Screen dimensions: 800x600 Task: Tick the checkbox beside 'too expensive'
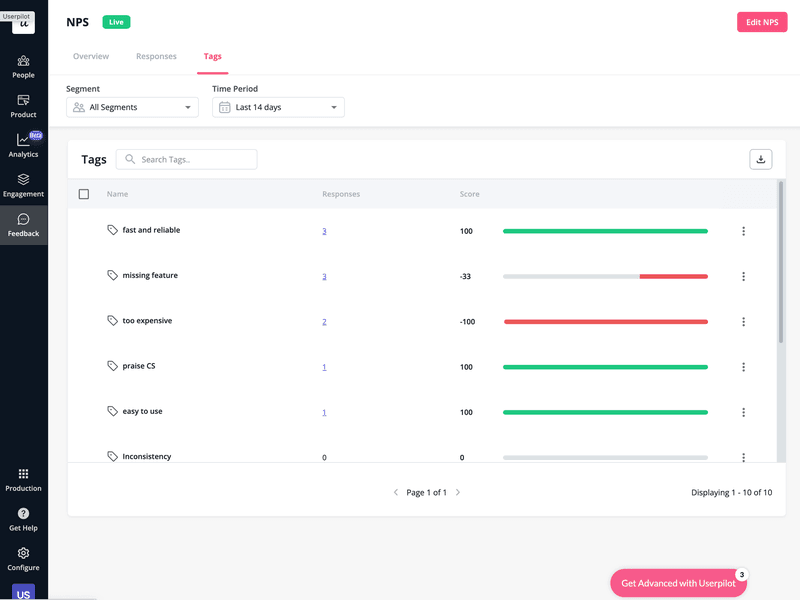point(84,321)
